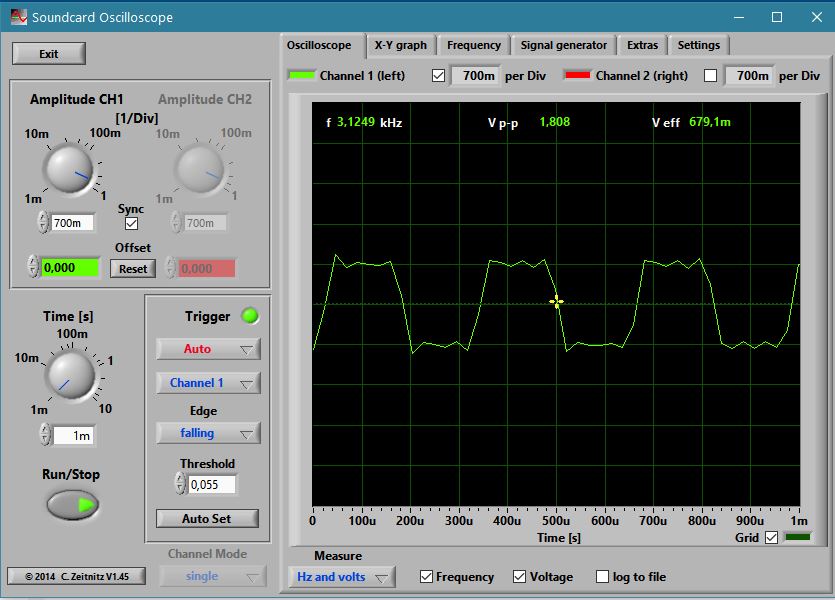The image size is (835, 600).
Task: Toggle the Run/Stop play button
Action: [73, 505]
